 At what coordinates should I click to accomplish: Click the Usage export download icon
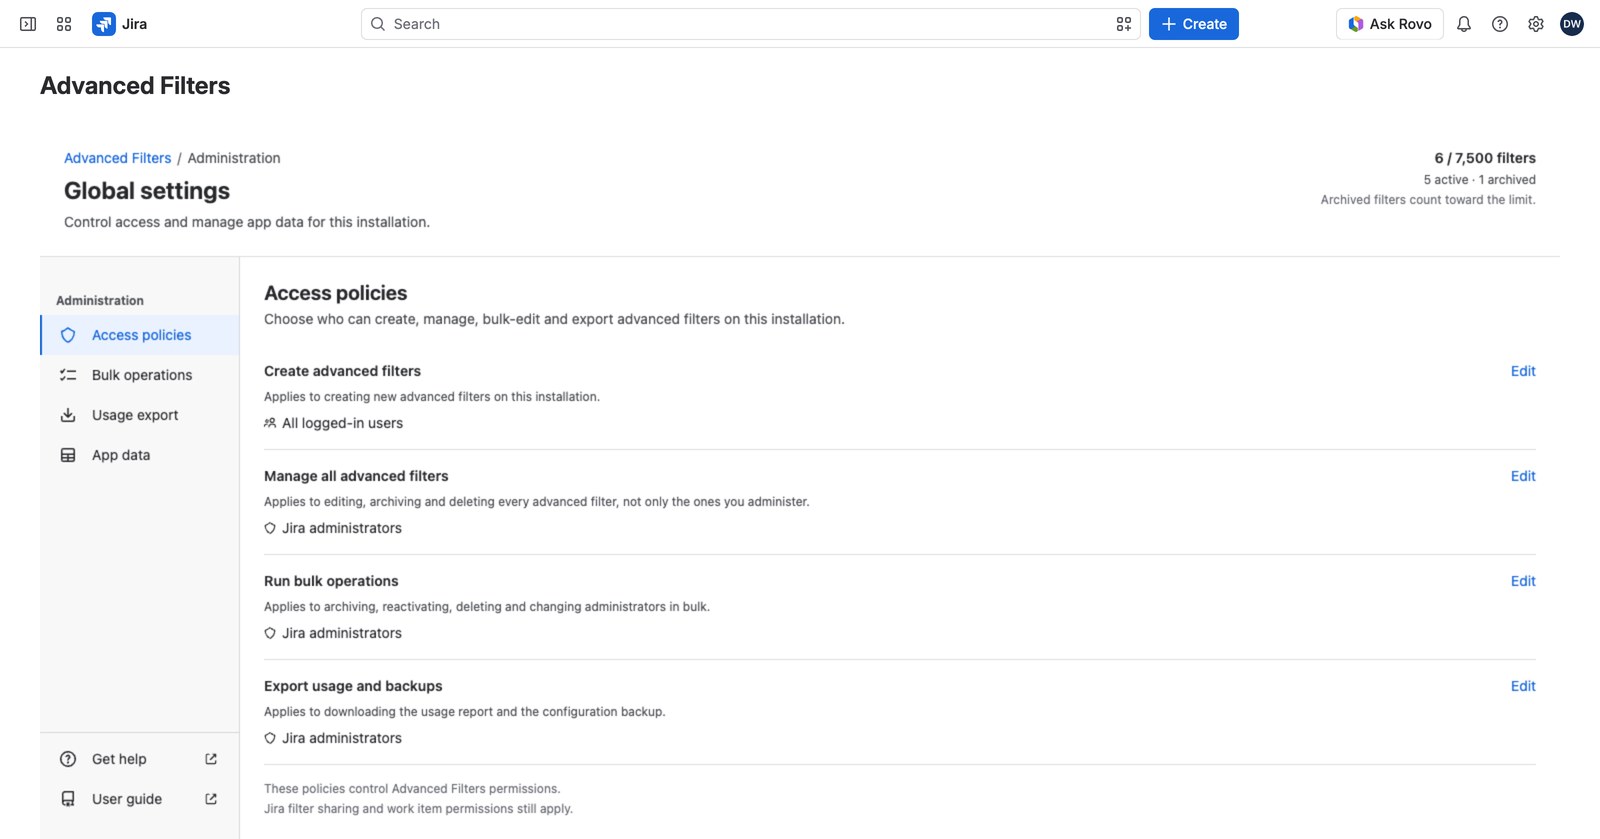click(68, 415)
